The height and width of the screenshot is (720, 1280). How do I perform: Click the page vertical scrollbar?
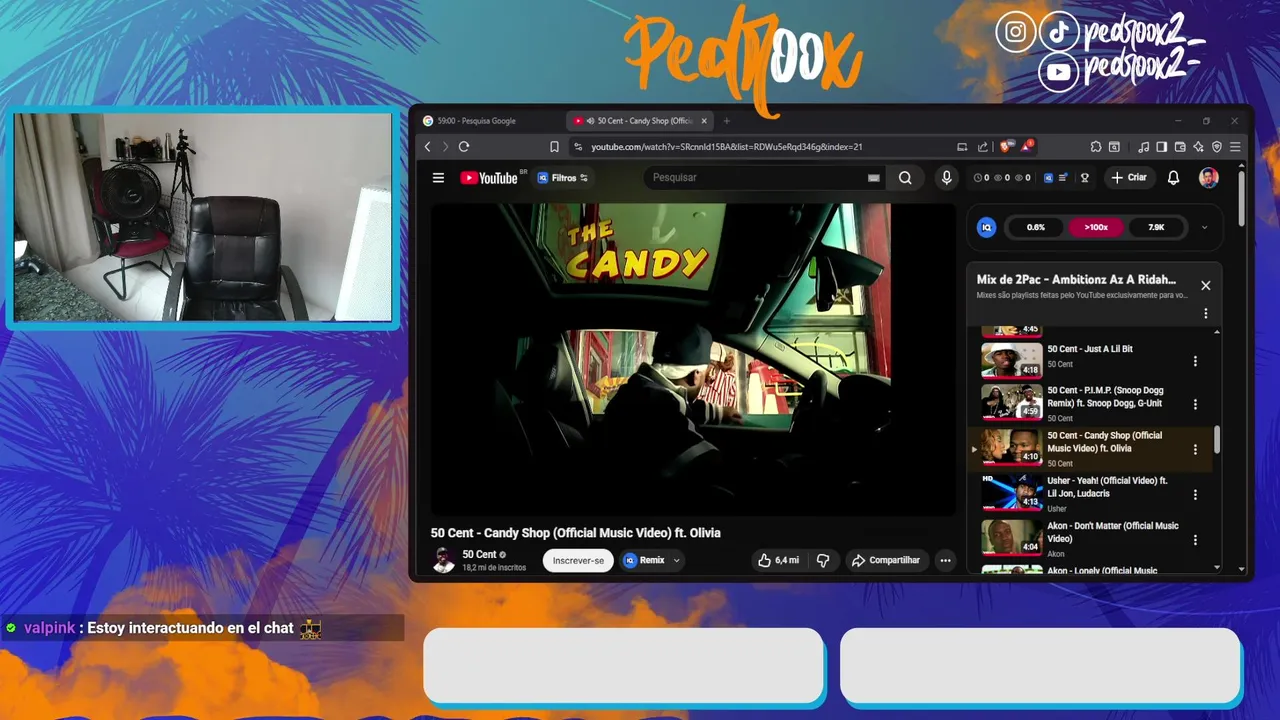pyautogui.click(x=1242, y=198)
